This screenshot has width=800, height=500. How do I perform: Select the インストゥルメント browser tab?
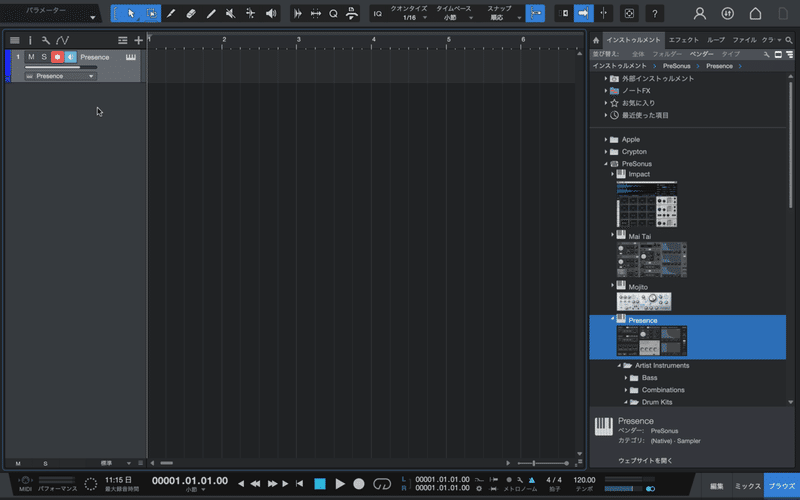click(x=633, y=40)
